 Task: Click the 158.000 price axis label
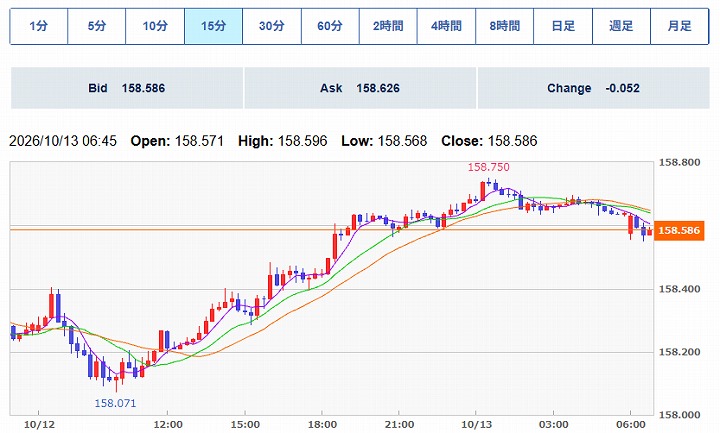point(680,415)
